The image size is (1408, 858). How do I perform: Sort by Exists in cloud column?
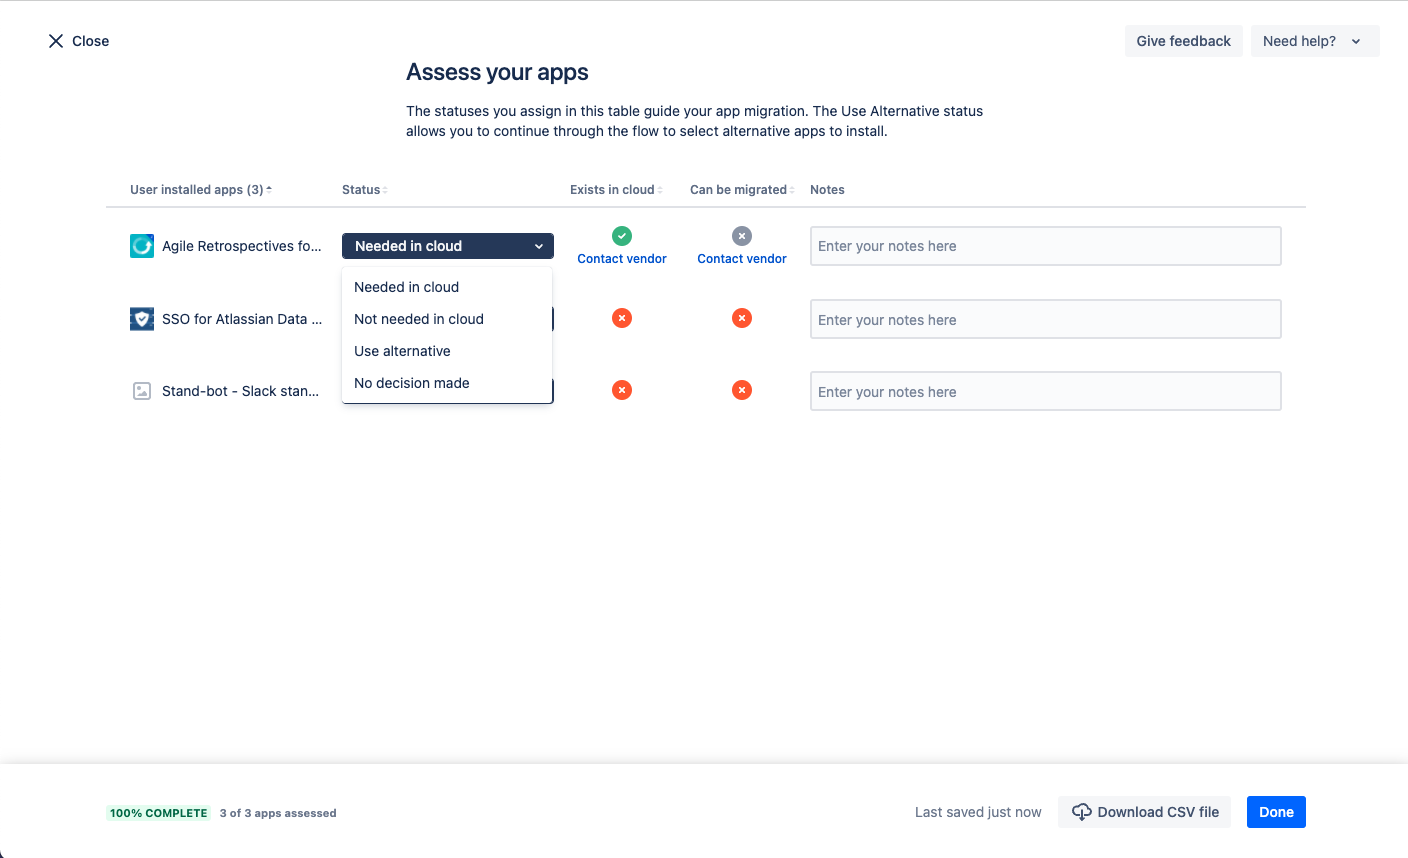click(616, 190)
